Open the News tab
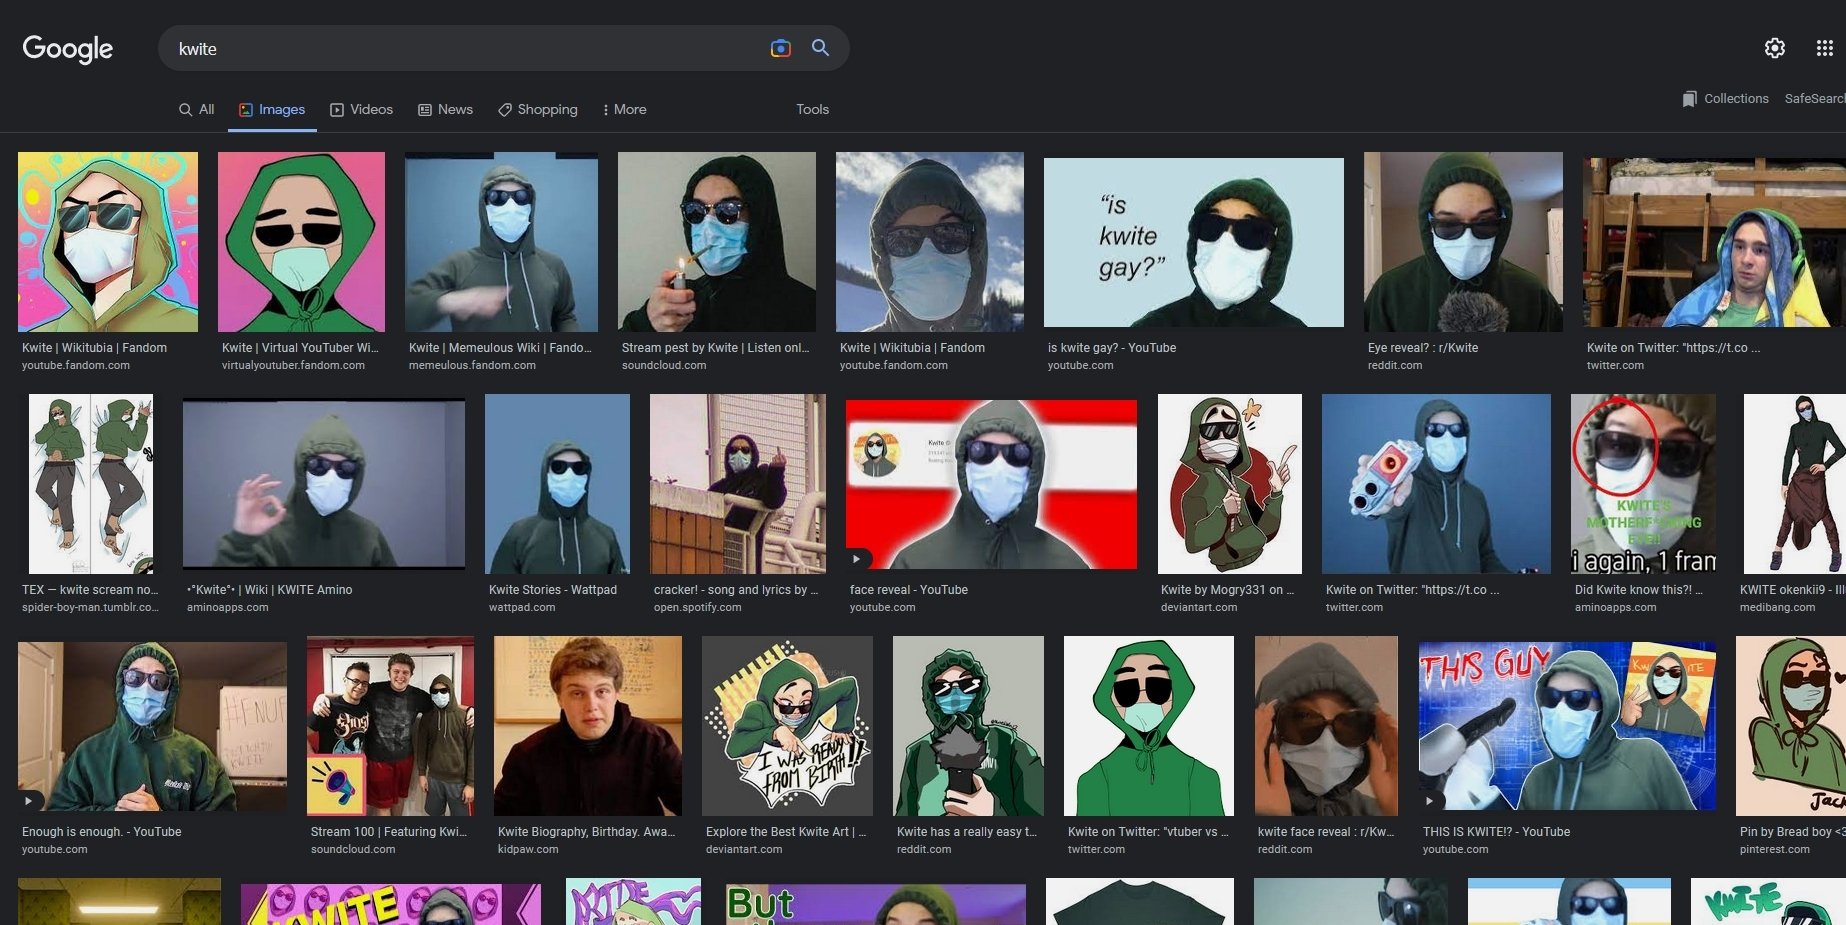Image resolution: width=1846 pixels, height=925 pixels. click(445, 109)
